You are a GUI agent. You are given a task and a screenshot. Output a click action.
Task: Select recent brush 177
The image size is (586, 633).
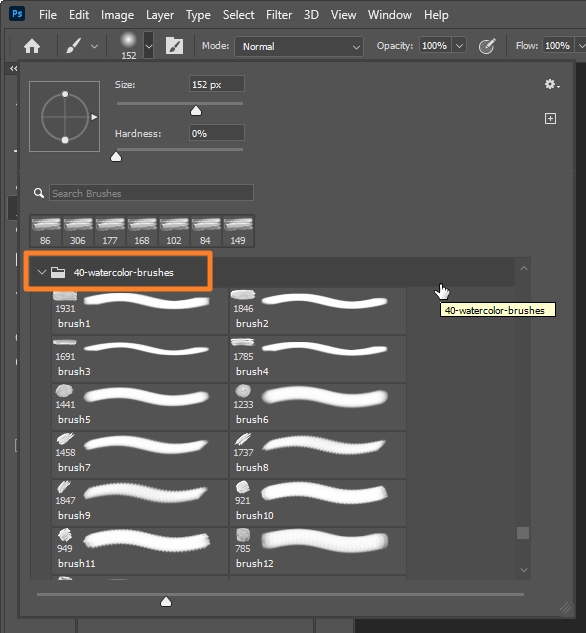coord(110,231)
